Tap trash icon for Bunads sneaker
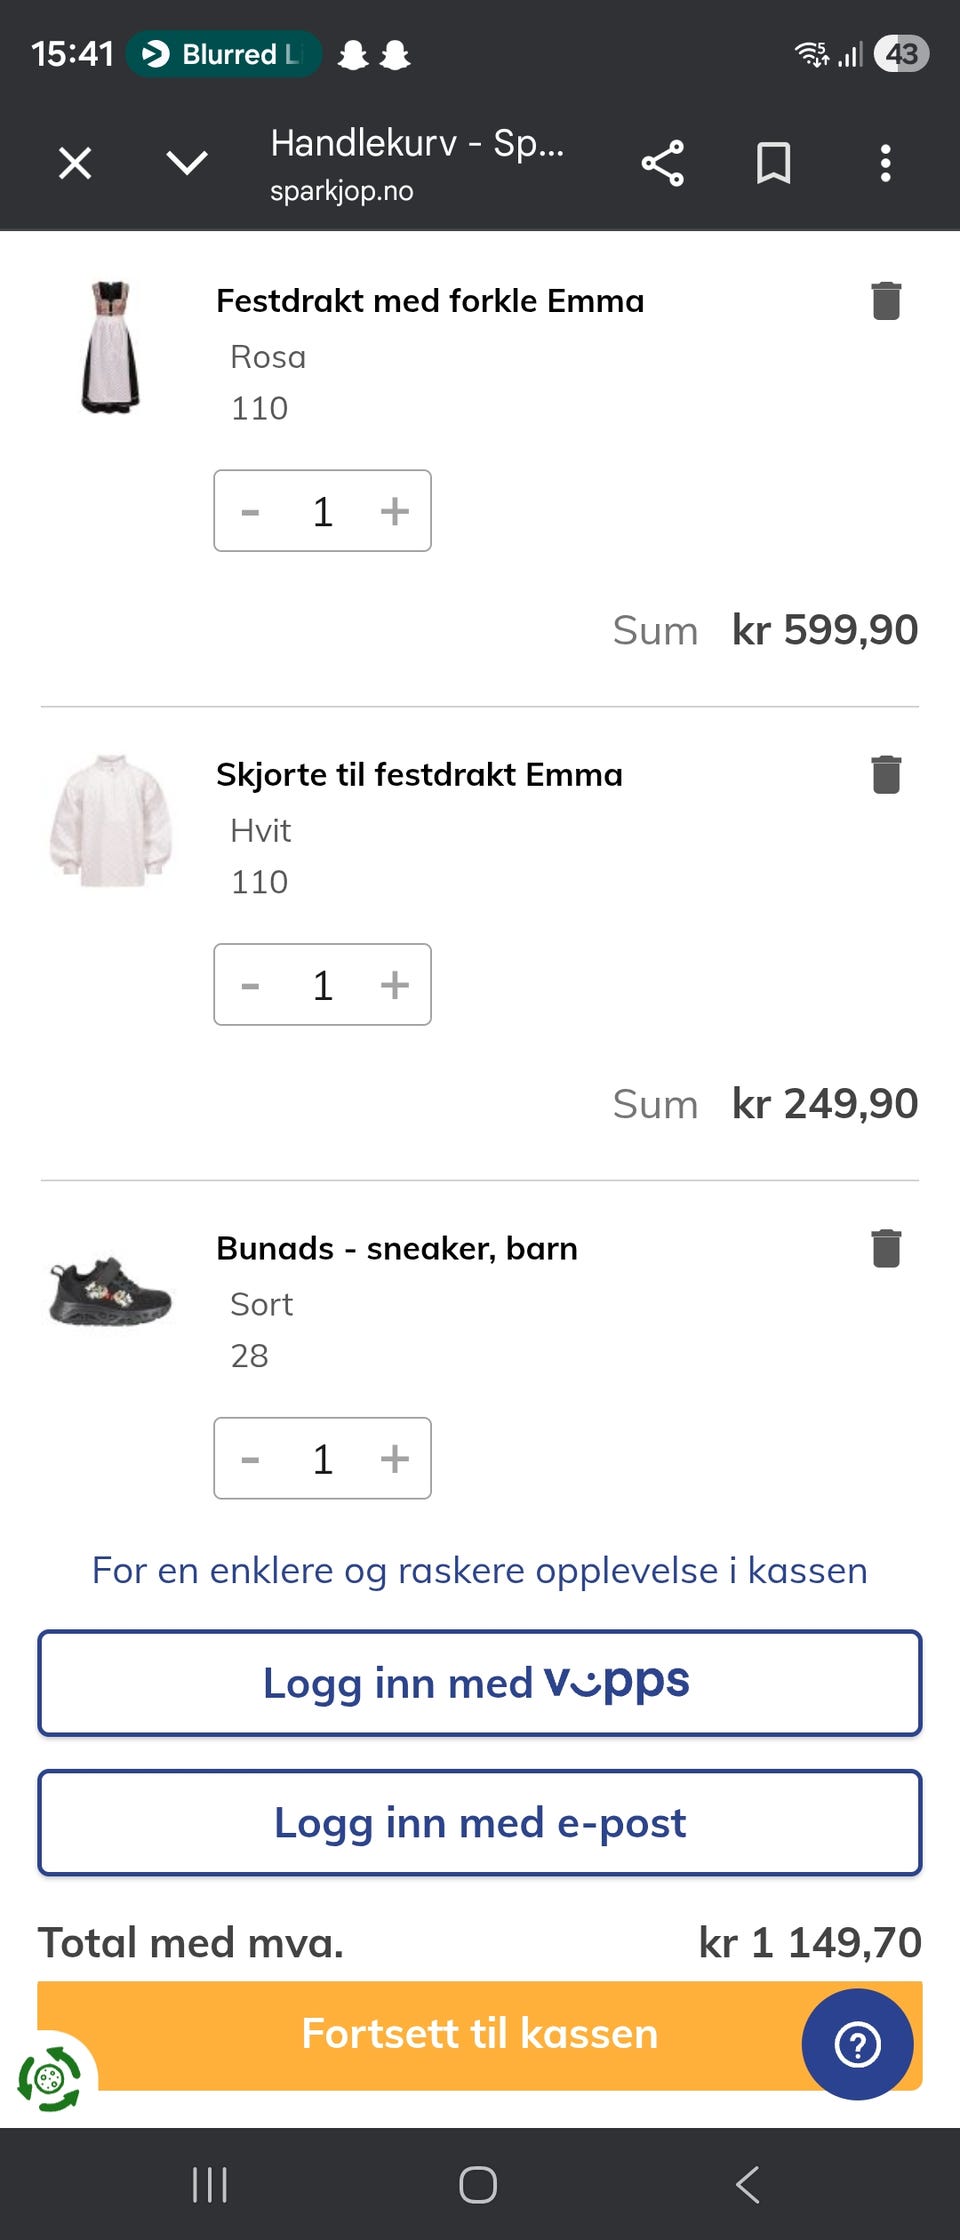The image size is (960, 2240). point(886,1249)
